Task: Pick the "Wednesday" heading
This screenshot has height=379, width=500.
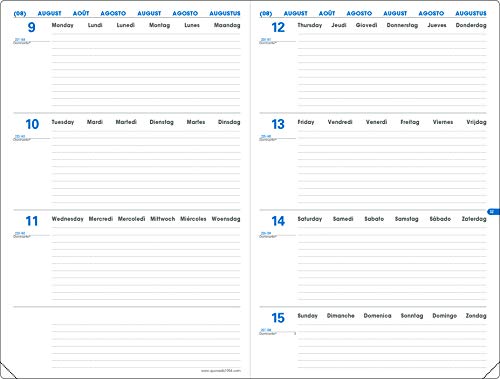Action: click(x=67, y=219)
